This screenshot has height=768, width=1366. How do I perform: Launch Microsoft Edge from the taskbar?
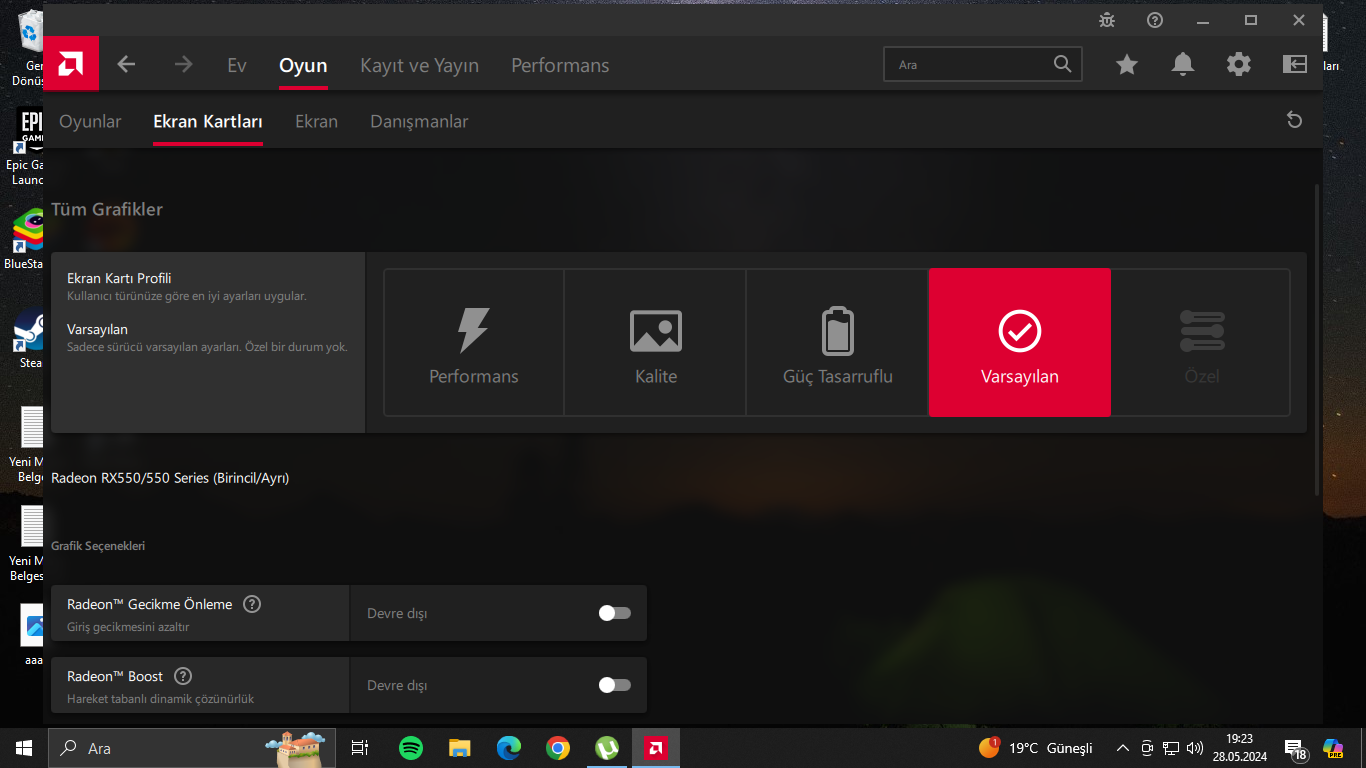pyautogui.click(x=509, y=748)
